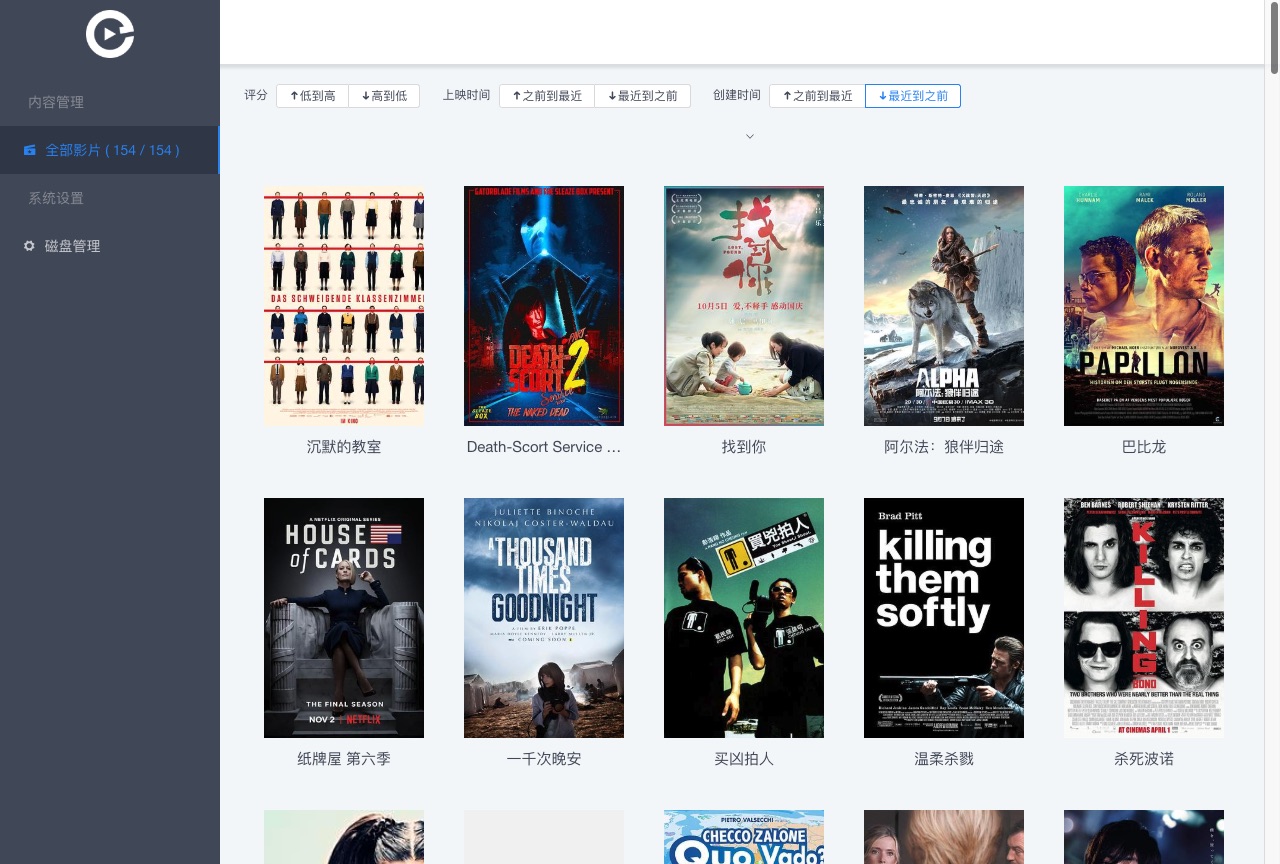Click the title 温柔杀戮

coord(944,759)
